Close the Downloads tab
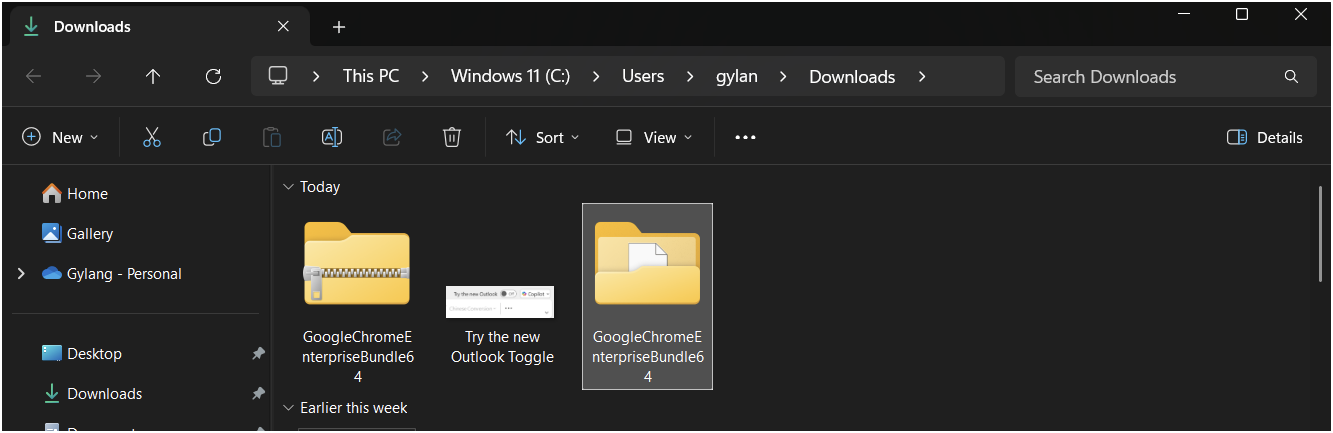The image size is (1333, 433). [x=284, y=27]
